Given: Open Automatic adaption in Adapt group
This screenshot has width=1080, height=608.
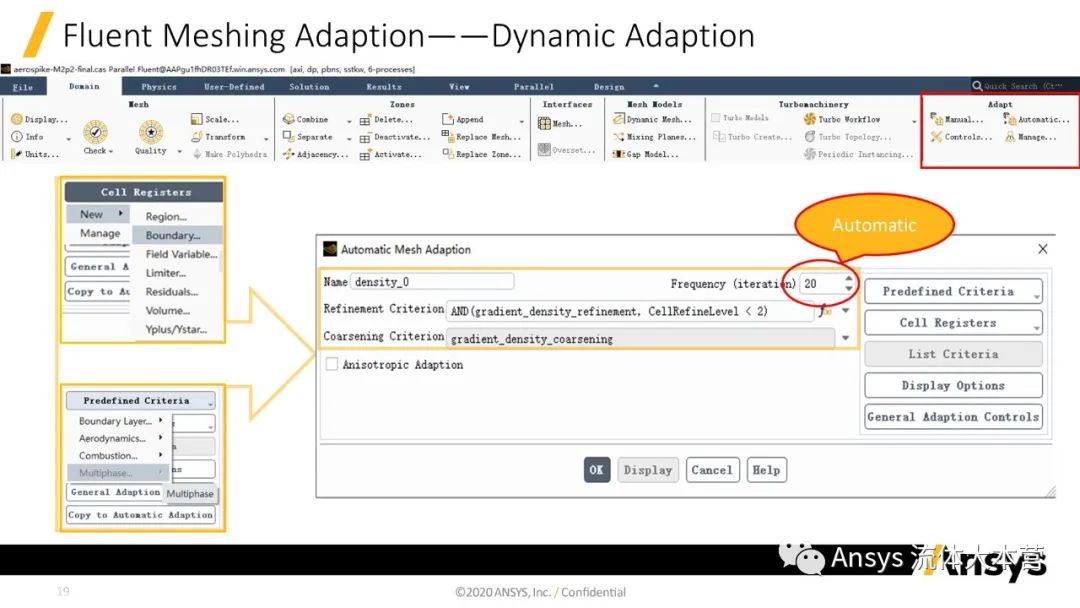Looking at the screenshot, I should point(1037,119).
